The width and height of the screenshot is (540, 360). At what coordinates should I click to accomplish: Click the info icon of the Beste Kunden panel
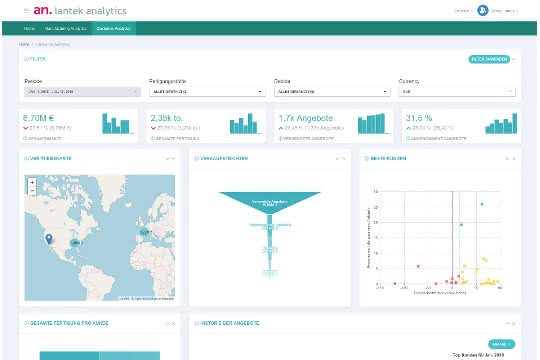[367, 158]
